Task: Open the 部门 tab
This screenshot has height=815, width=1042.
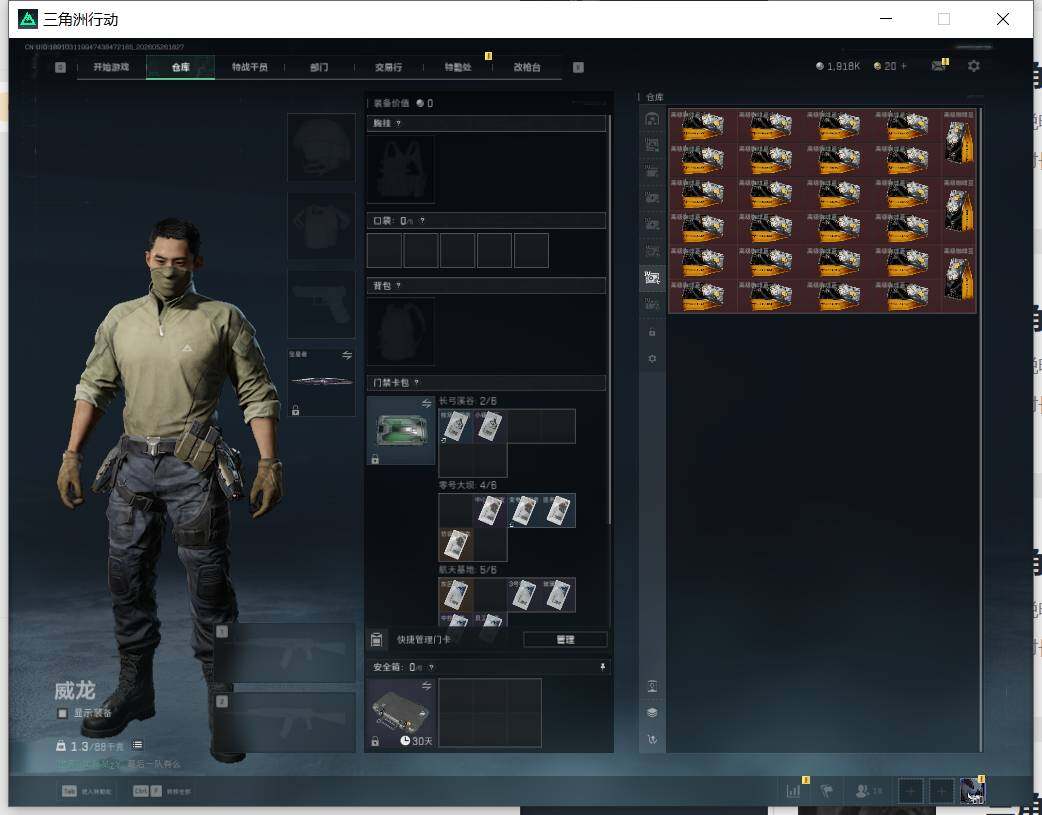Action: point(319,67)
